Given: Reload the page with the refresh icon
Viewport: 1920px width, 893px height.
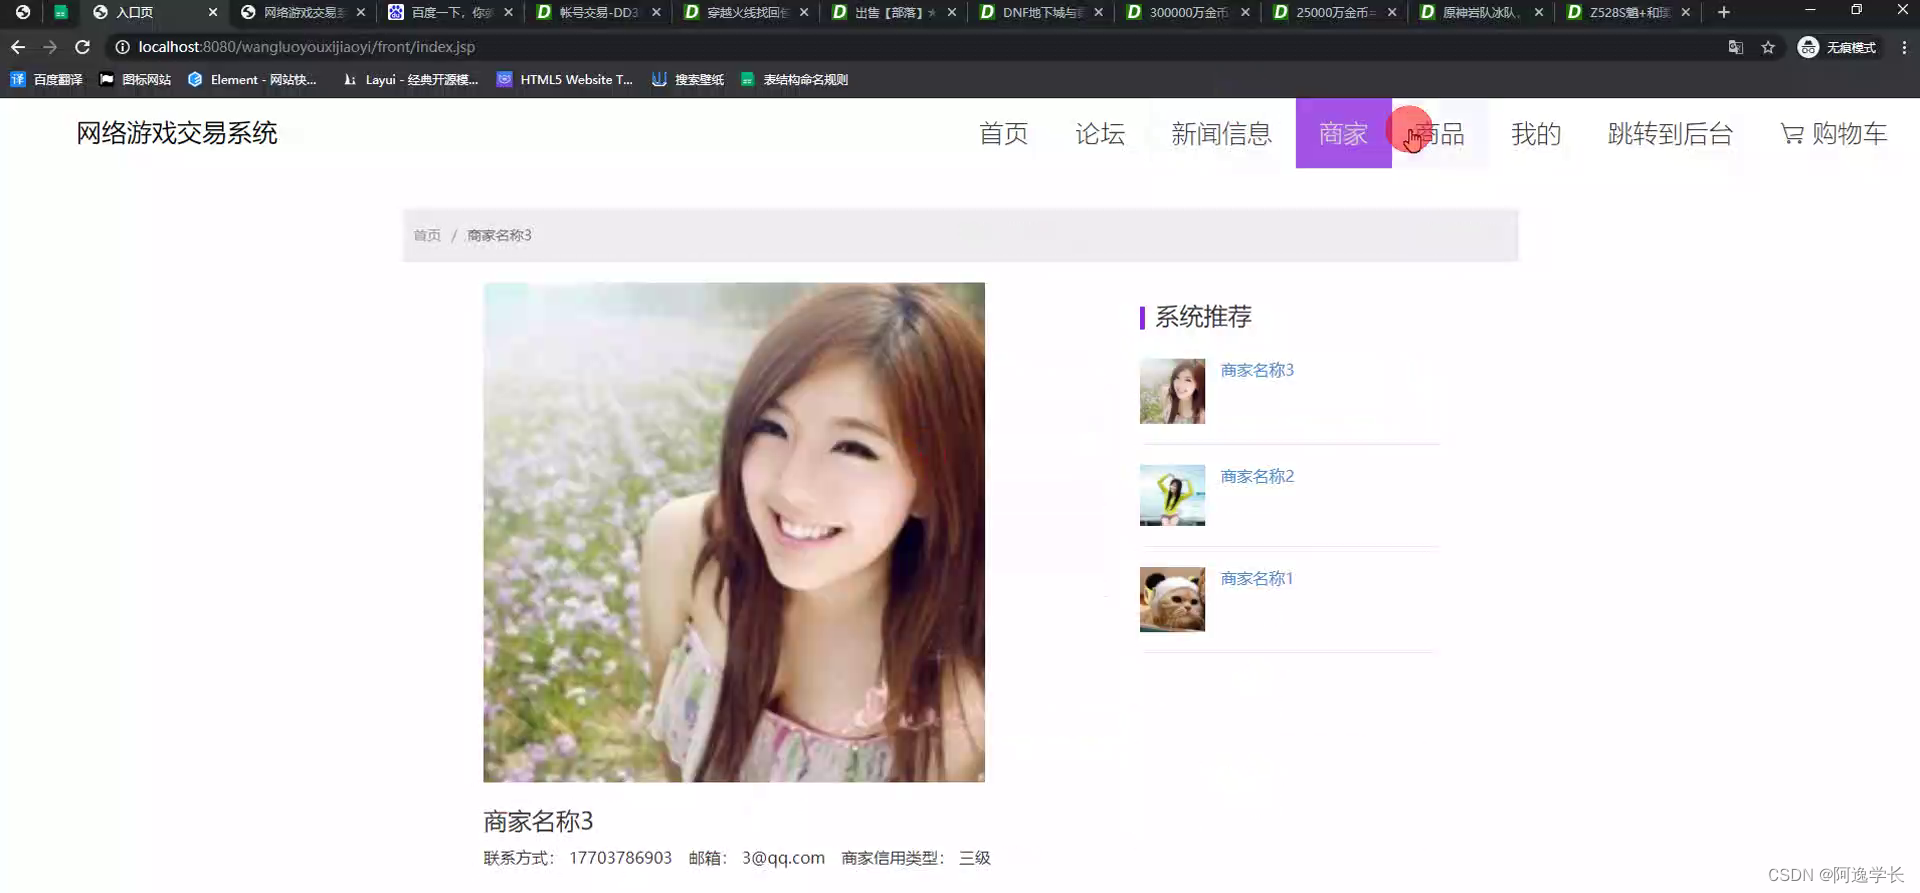Looking at the screenshot, I should [82, 47].
